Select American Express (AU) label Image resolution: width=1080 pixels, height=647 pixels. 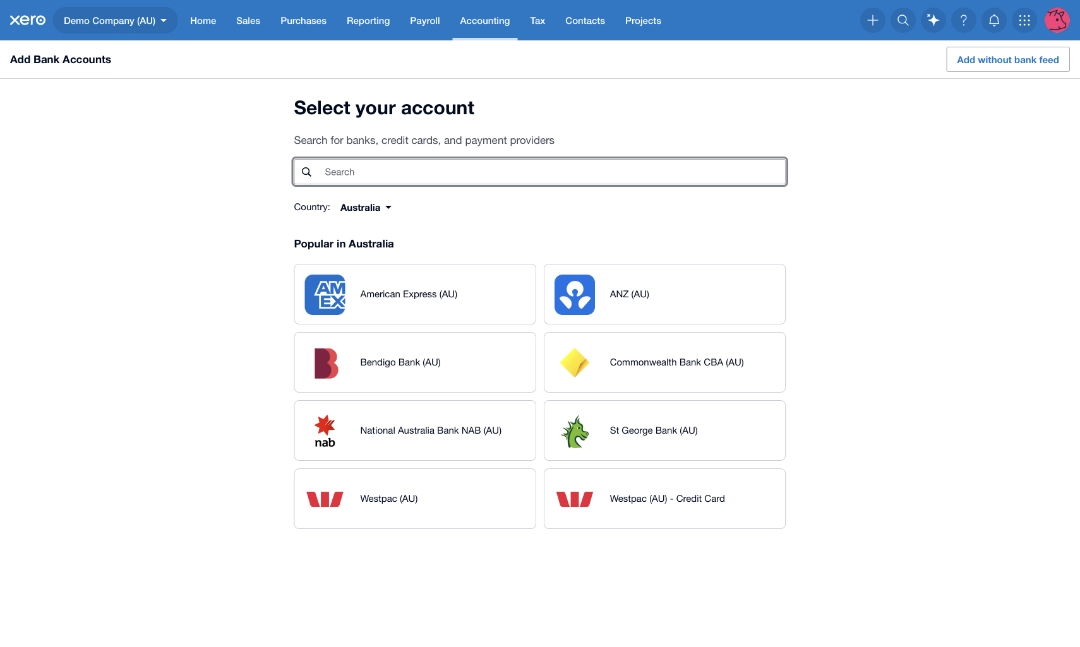click(x=408, y=294)
